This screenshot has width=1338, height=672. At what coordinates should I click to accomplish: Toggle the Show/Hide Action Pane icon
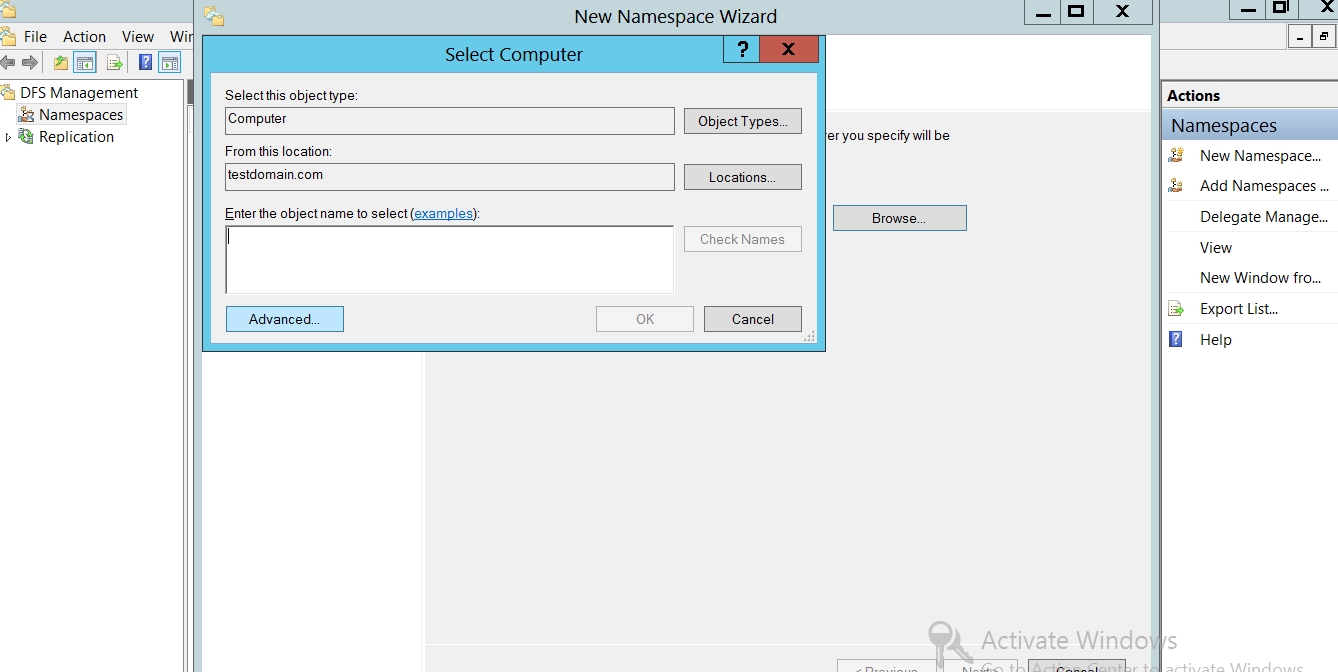(170, 63)
